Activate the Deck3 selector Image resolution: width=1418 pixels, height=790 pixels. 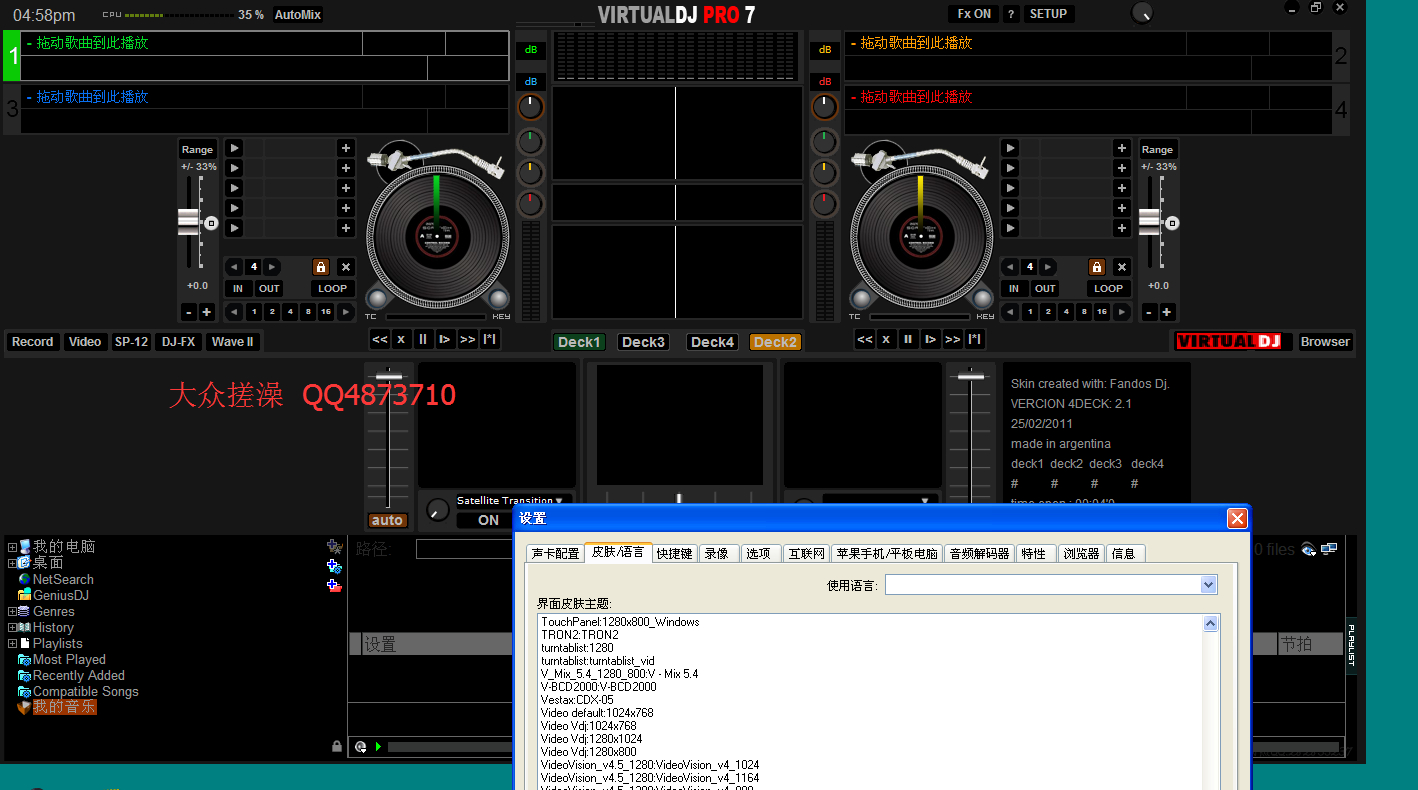pyautogui.click(x=644, y=342)
